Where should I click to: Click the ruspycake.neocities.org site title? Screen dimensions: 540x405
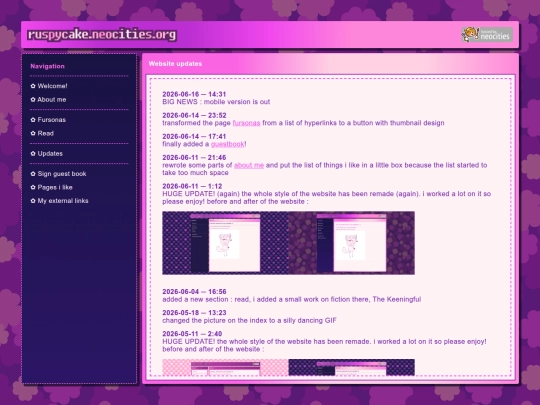tap(102, 34)
